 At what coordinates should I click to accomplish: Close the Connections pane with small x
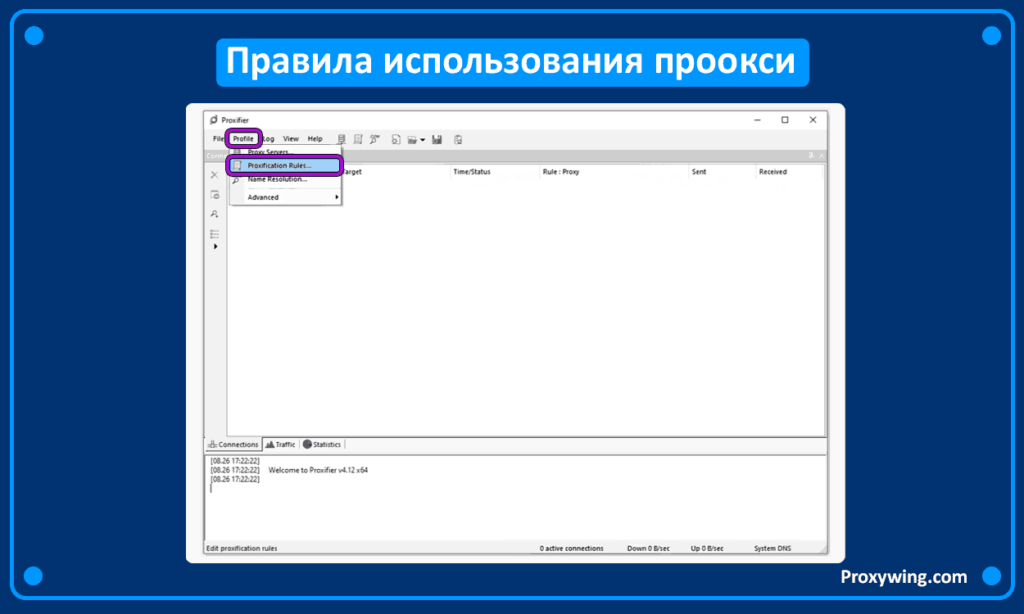click(822, 155)
